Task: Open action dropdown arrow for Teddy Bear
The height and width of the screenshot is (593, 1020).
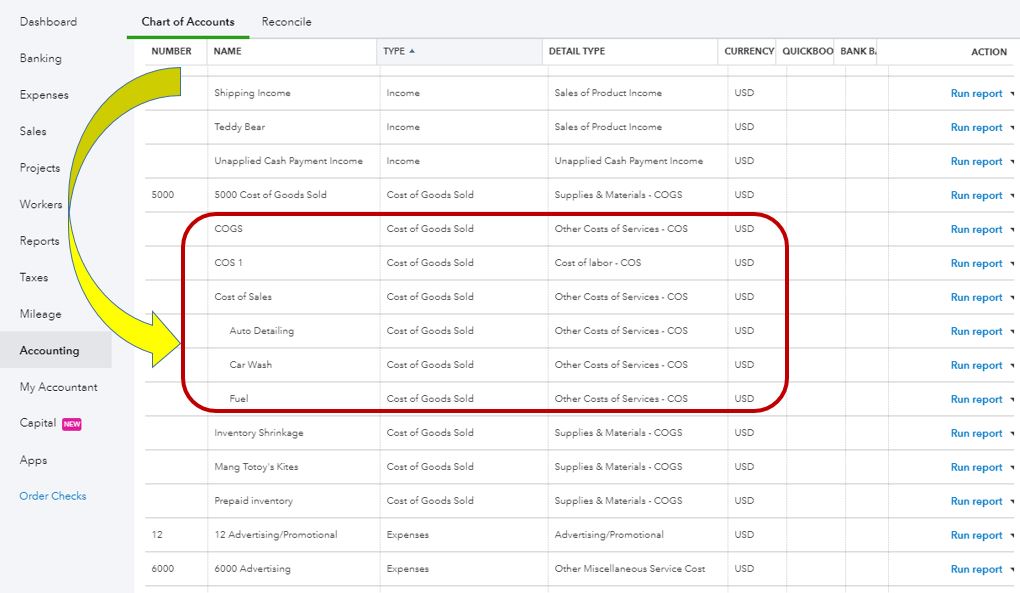Action: (x=1012, y=128)
